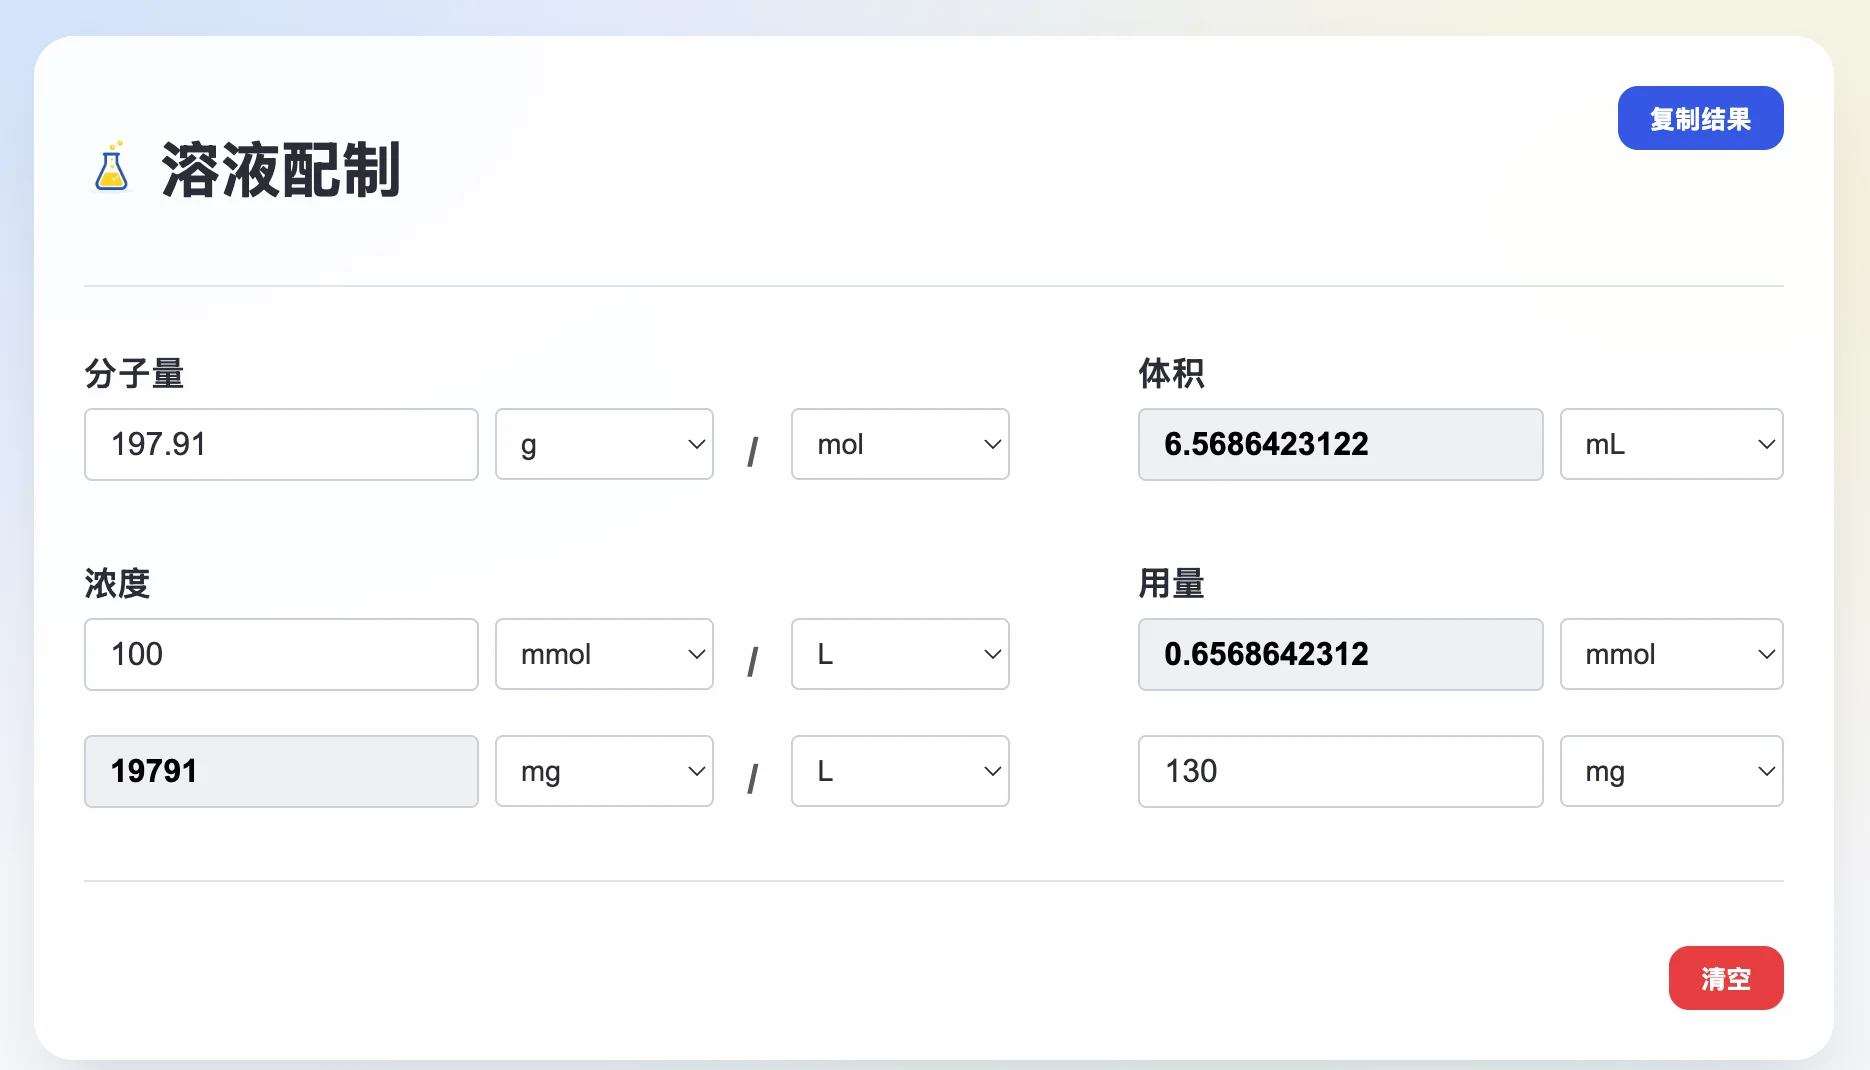Edit the amount field showing 130
Screen dimensions: 1870x1070
pyautogui.click(x=1340, y=771)
